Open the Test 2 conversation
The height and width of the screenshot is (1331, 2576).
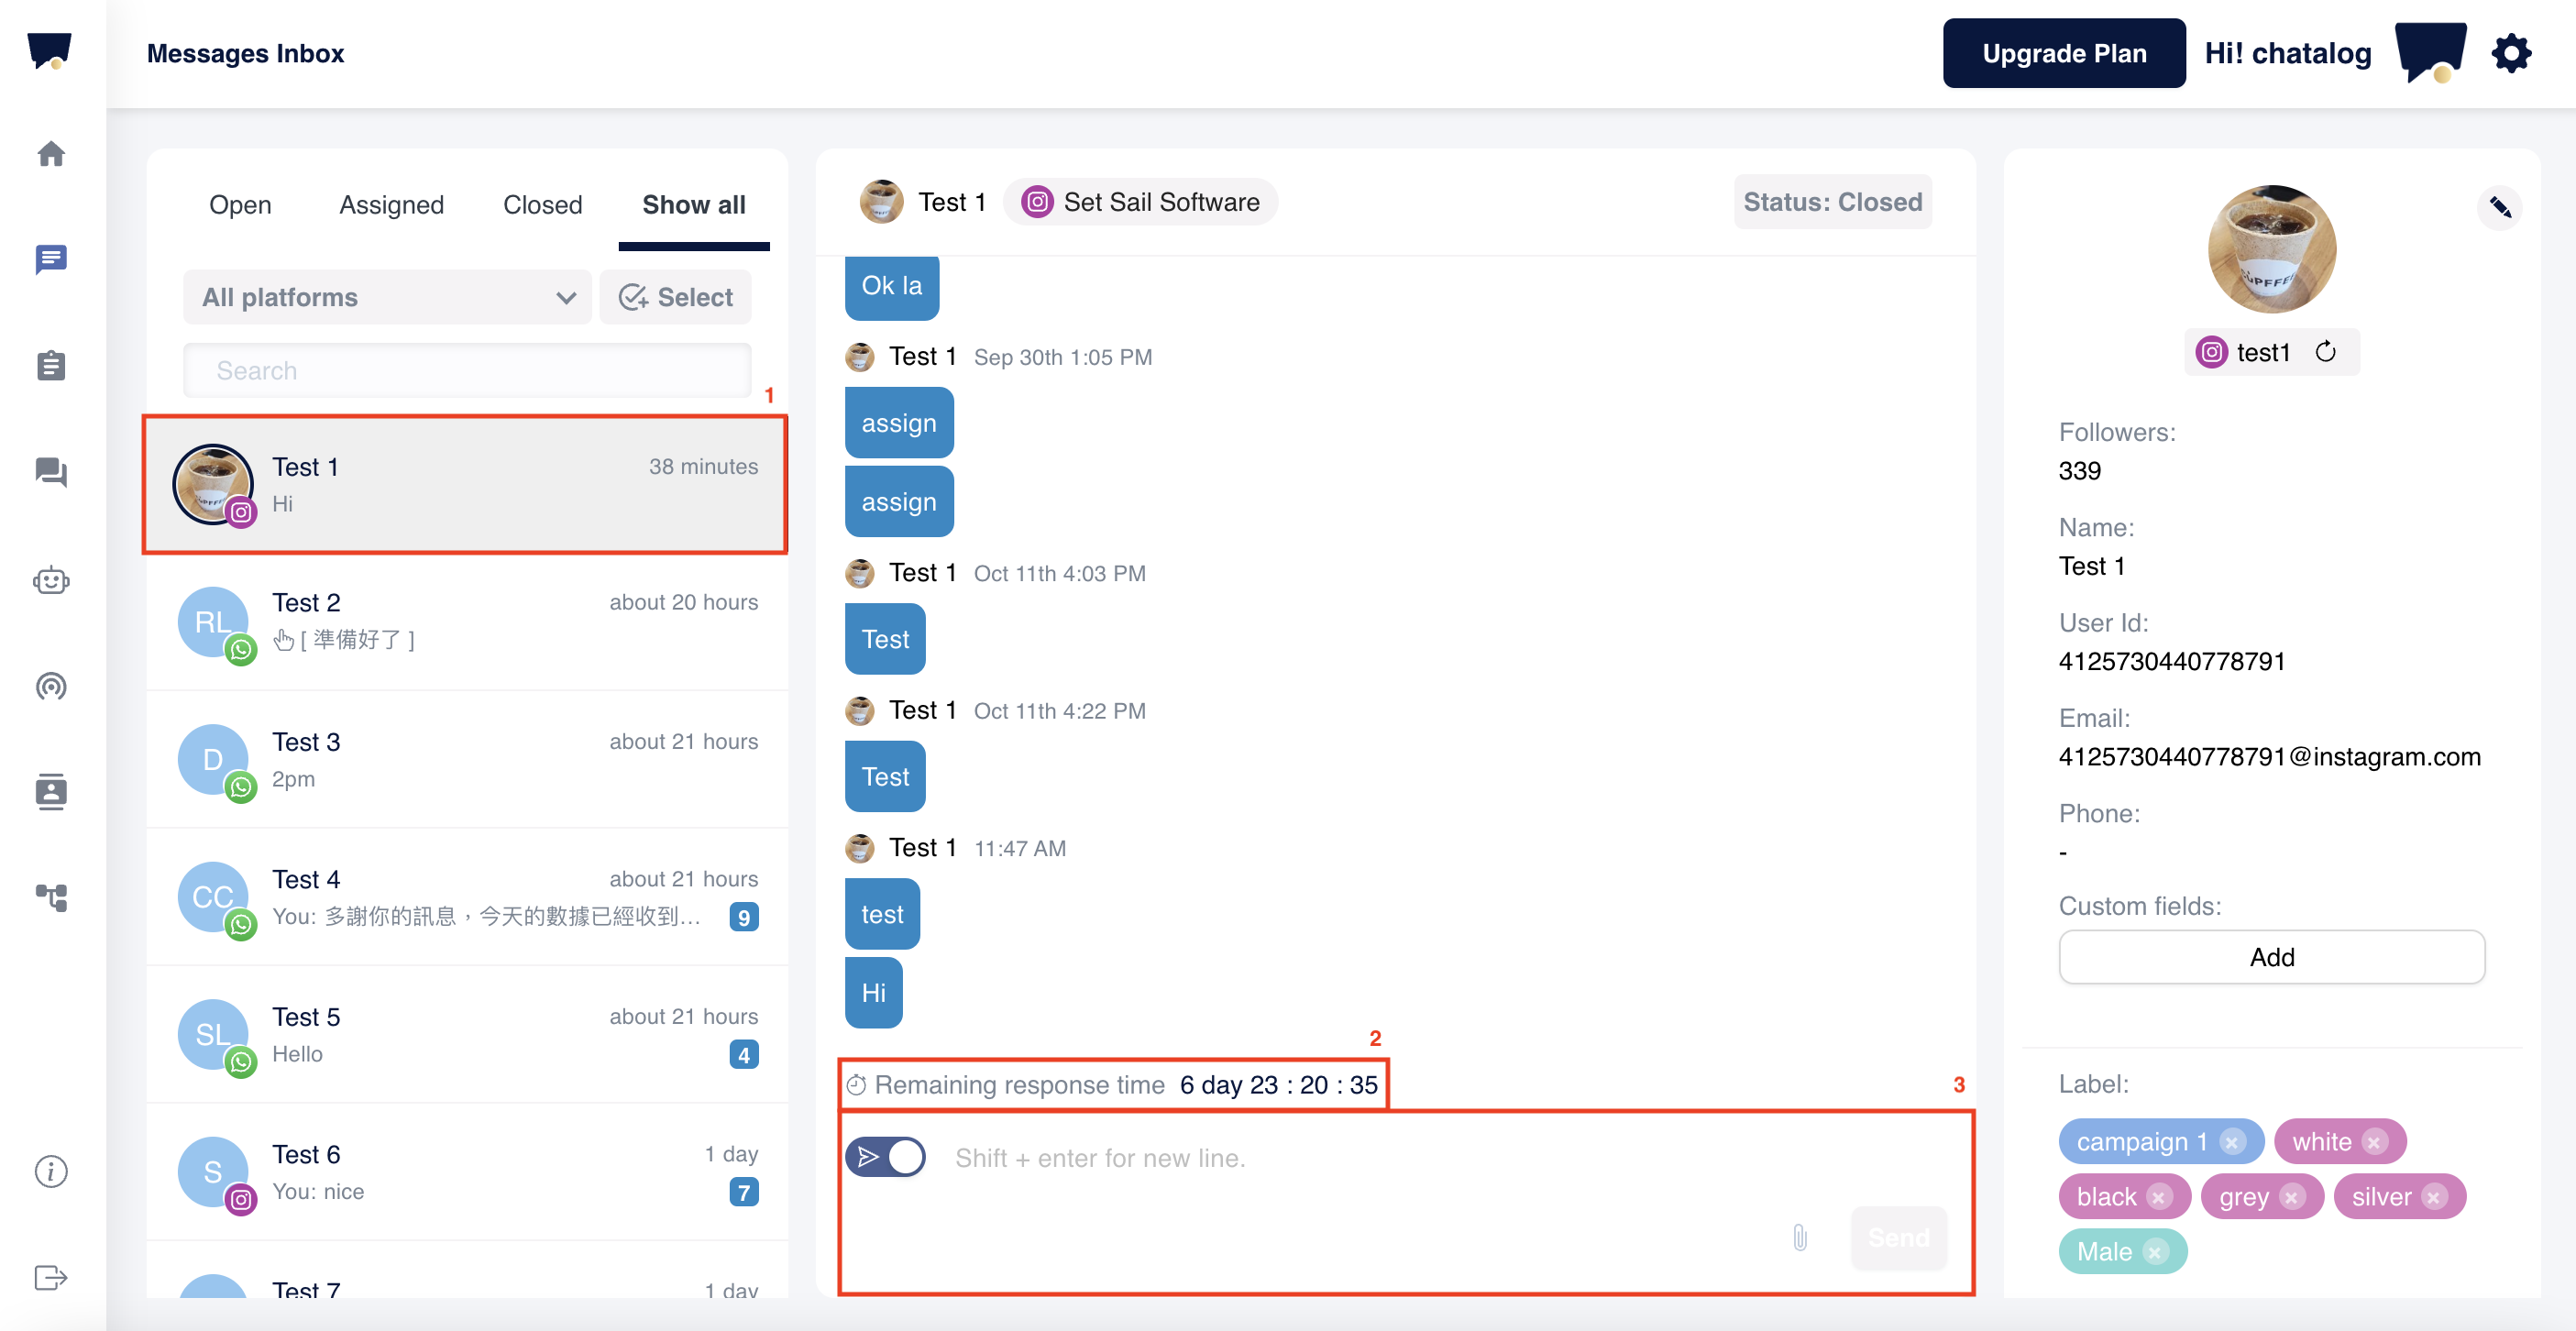click(x=466, y=621)
